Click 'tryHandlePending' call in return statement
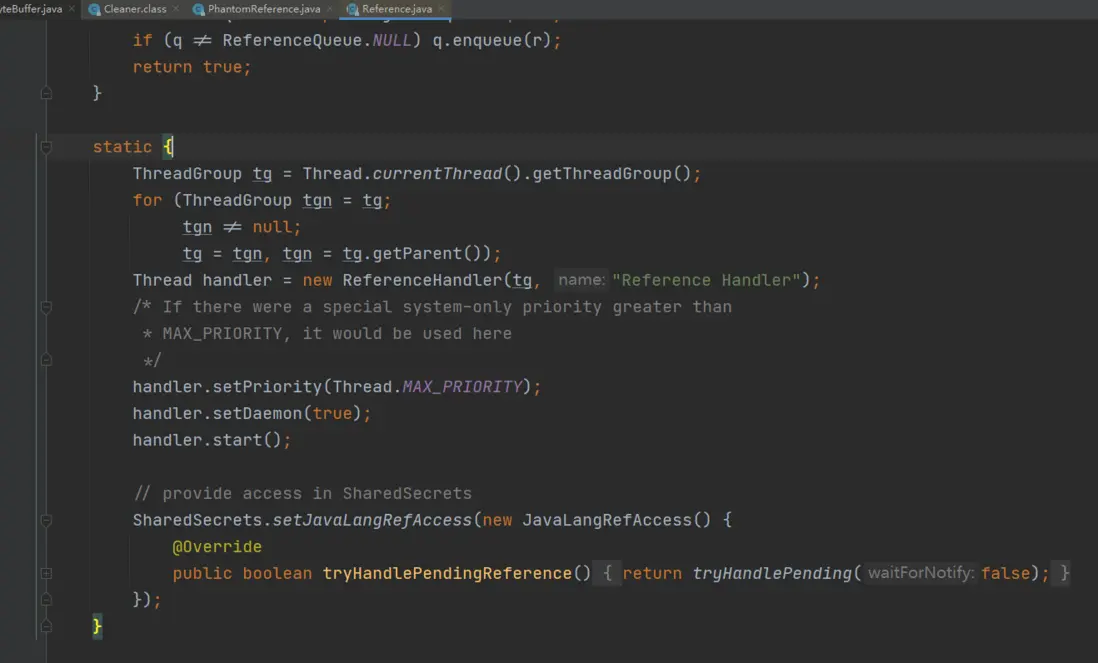This screenshot has height=663, width=1098. [x=772, y=573]
